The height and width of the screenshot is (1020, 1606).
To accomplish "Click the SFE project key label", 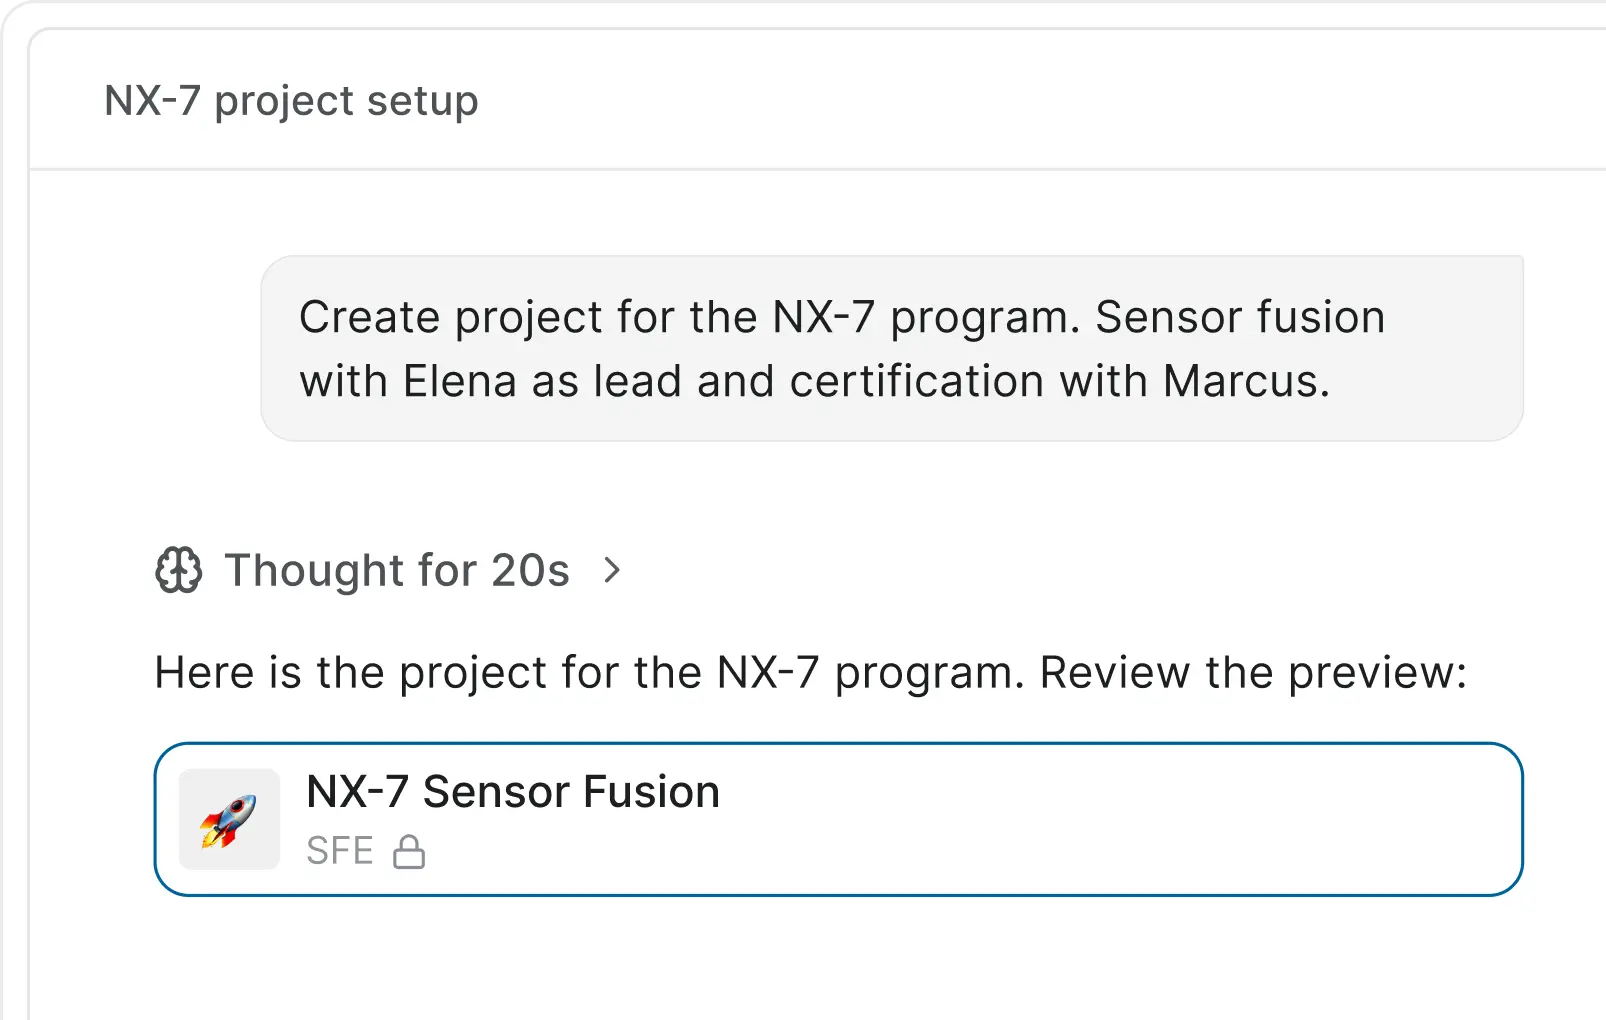I will coord(340,852).
